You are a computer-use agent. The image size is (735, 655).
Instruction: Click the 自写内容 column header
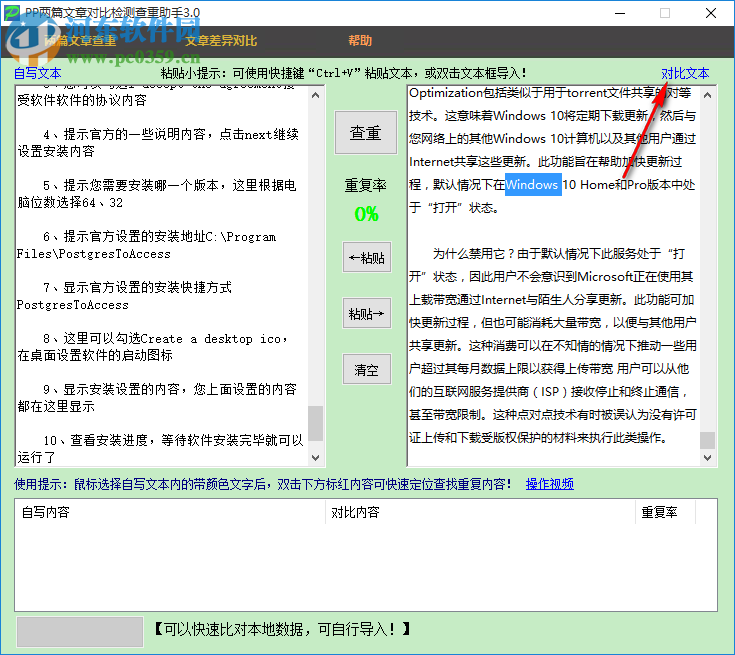pyautogui.click(x=171, y=512)
